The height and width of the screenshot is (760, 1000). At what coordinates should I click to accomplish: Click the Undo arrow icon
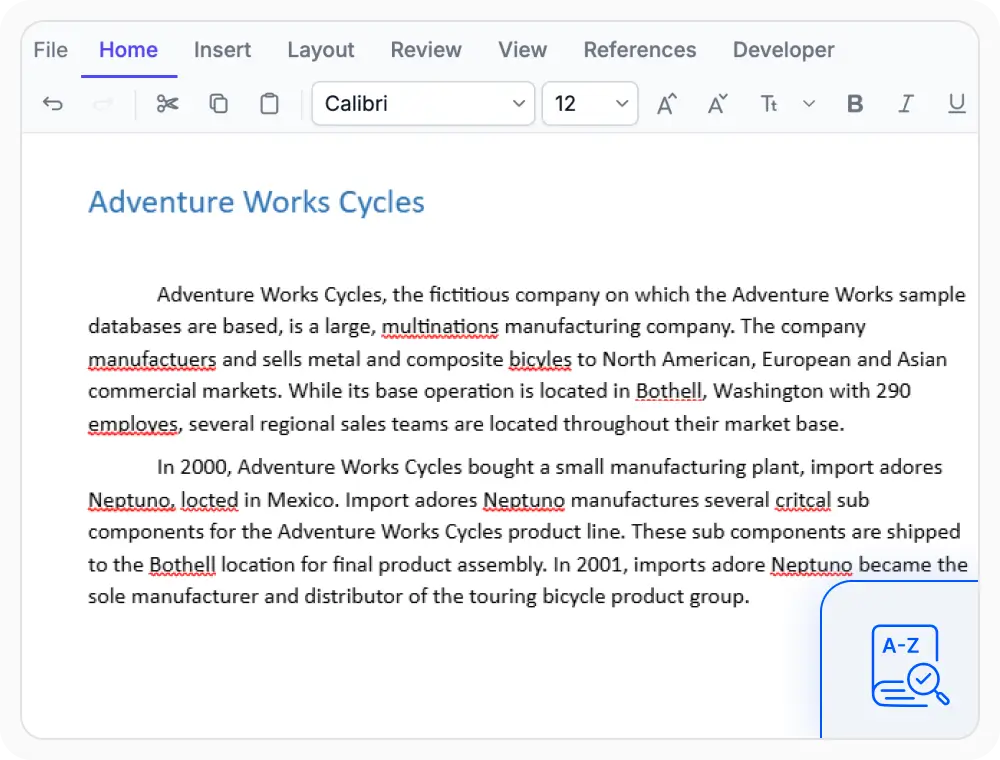coord(53,103)
